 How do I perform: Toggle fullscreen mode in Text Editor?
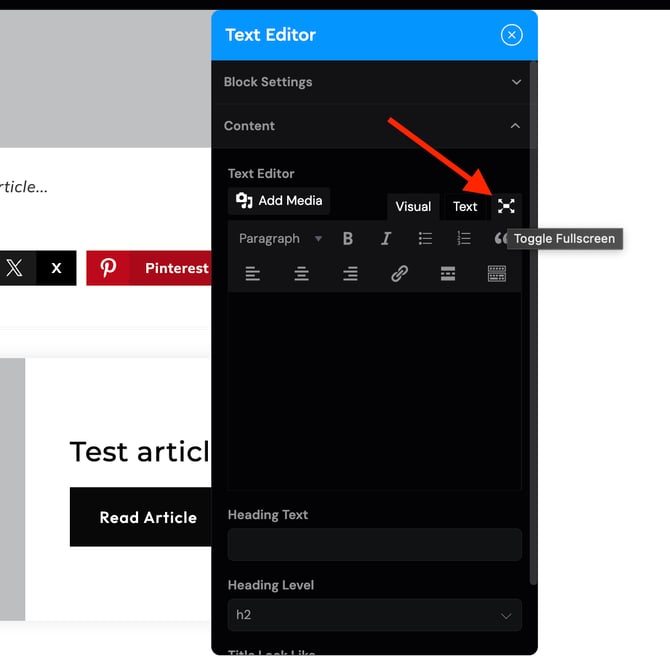[506, 206]
